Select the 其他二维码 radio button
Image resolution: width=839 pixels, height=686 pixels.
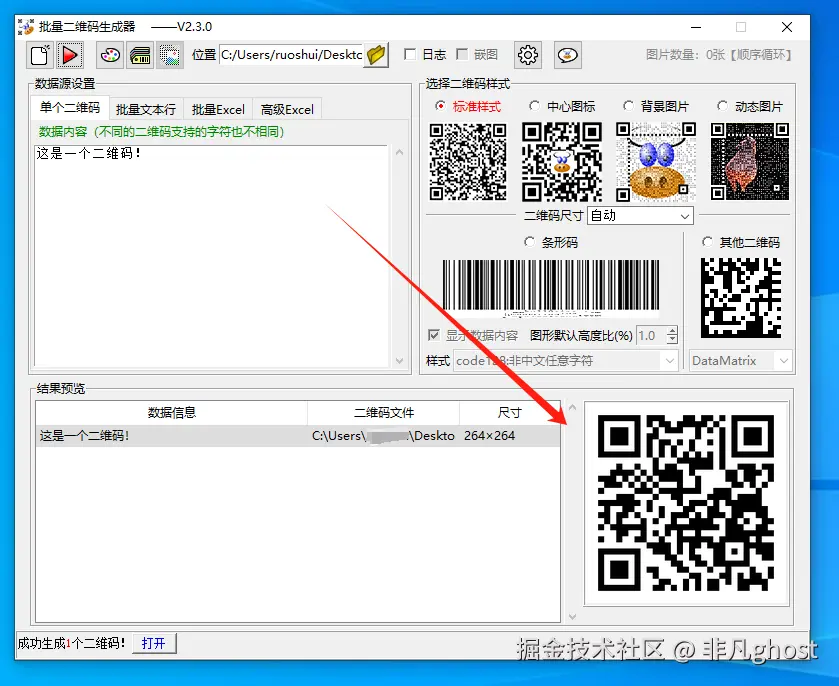tap(707, 242)
